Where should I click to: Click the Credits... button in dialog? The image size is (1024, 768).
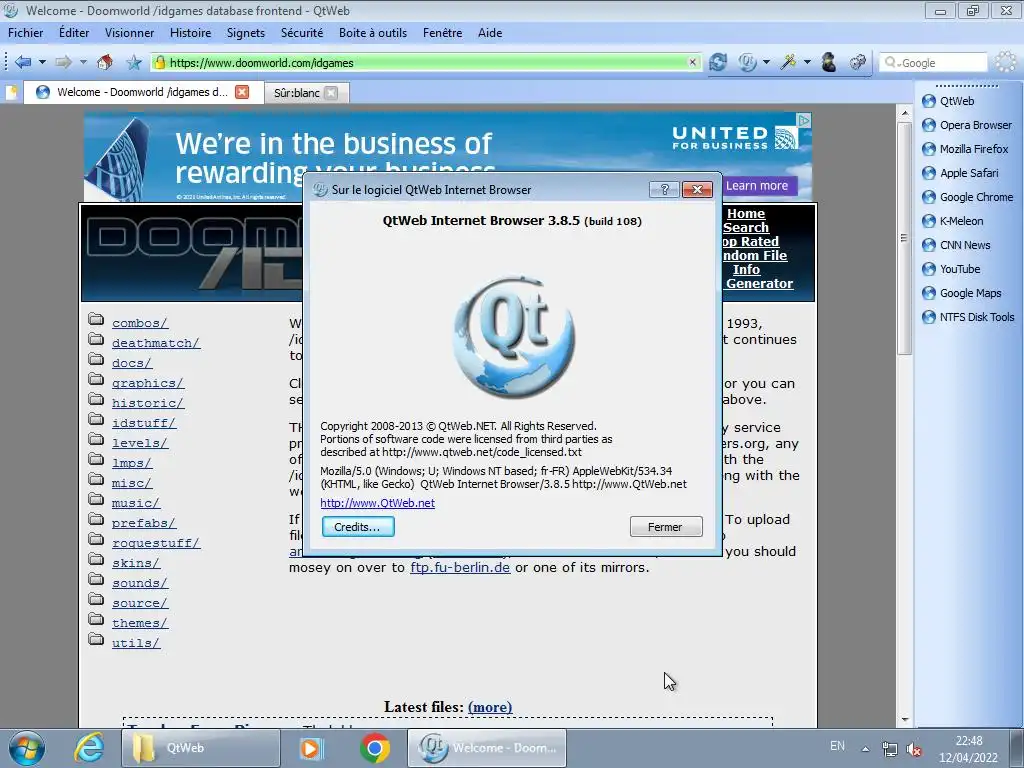[358, 526]
